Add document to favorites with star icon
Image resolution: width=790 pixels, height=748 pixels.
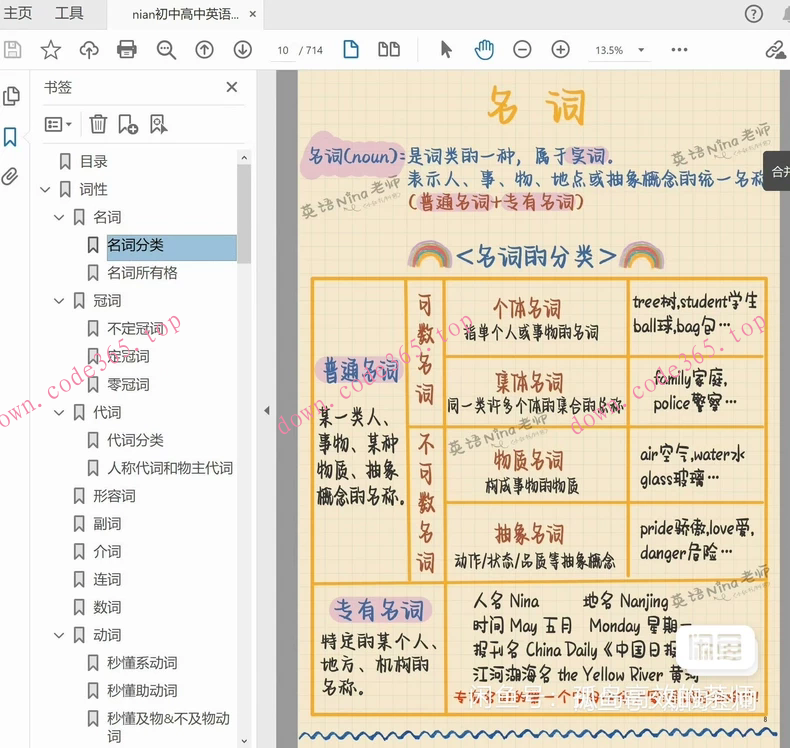(x=51, y=50)
